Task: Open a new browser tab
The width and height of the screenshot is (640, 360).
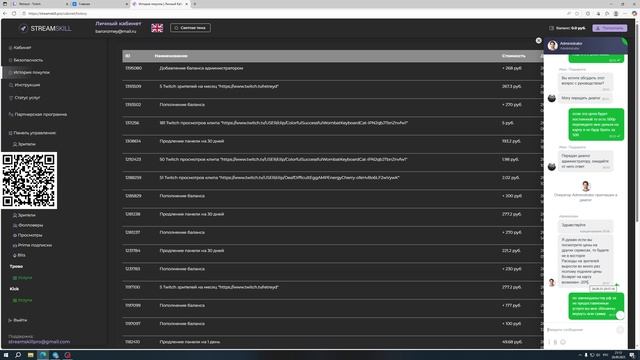Action: [195, 4]
